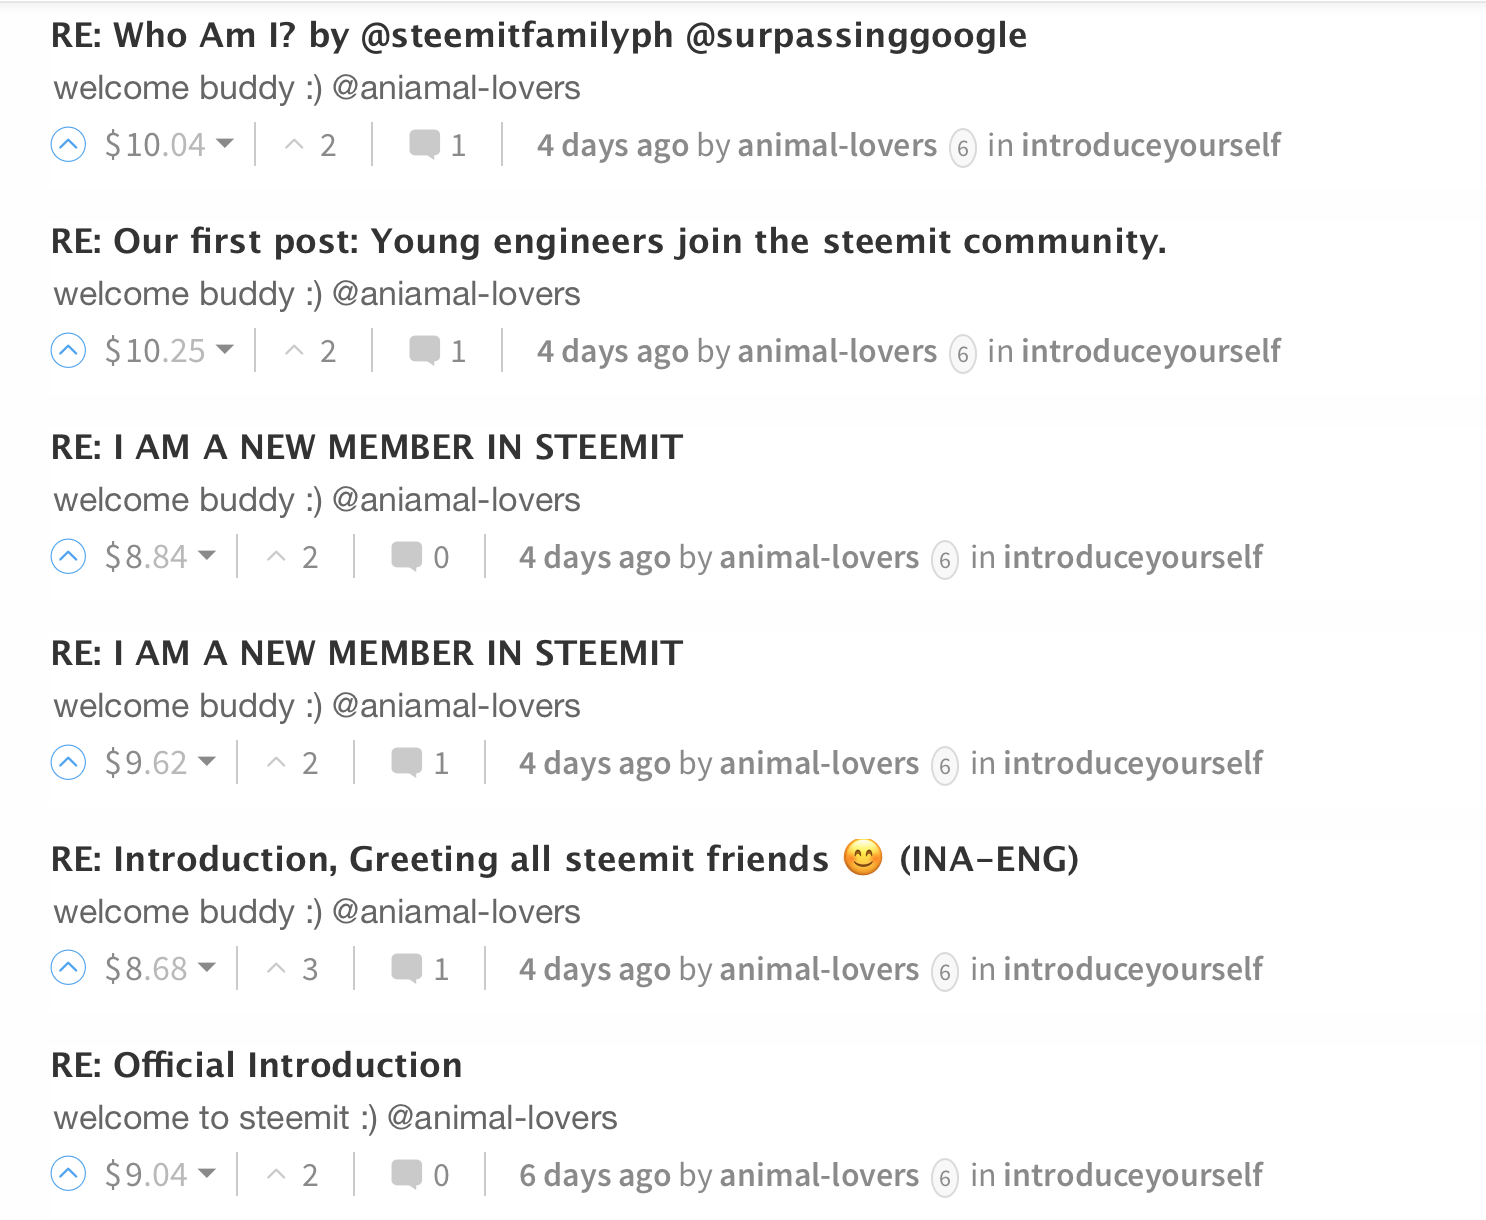Upvote the $9.62 comment
Image resolution: width=1486 pixels, height=1220 pixels.
pos(68,764)
